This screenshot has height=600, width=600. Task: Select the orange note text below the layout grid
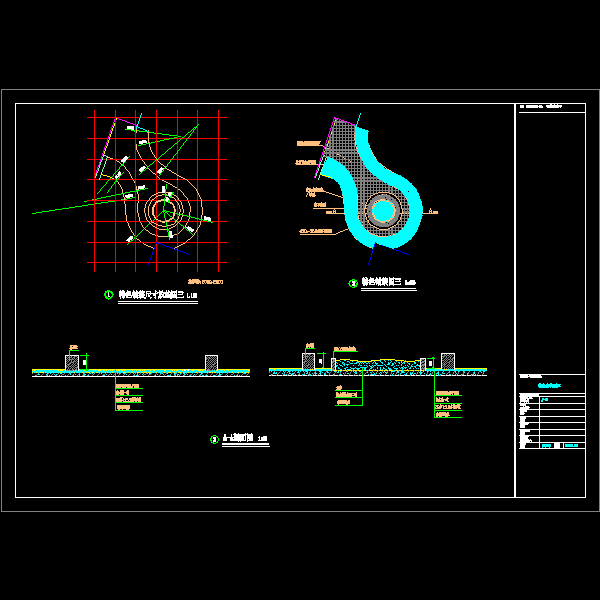point(205,282)
